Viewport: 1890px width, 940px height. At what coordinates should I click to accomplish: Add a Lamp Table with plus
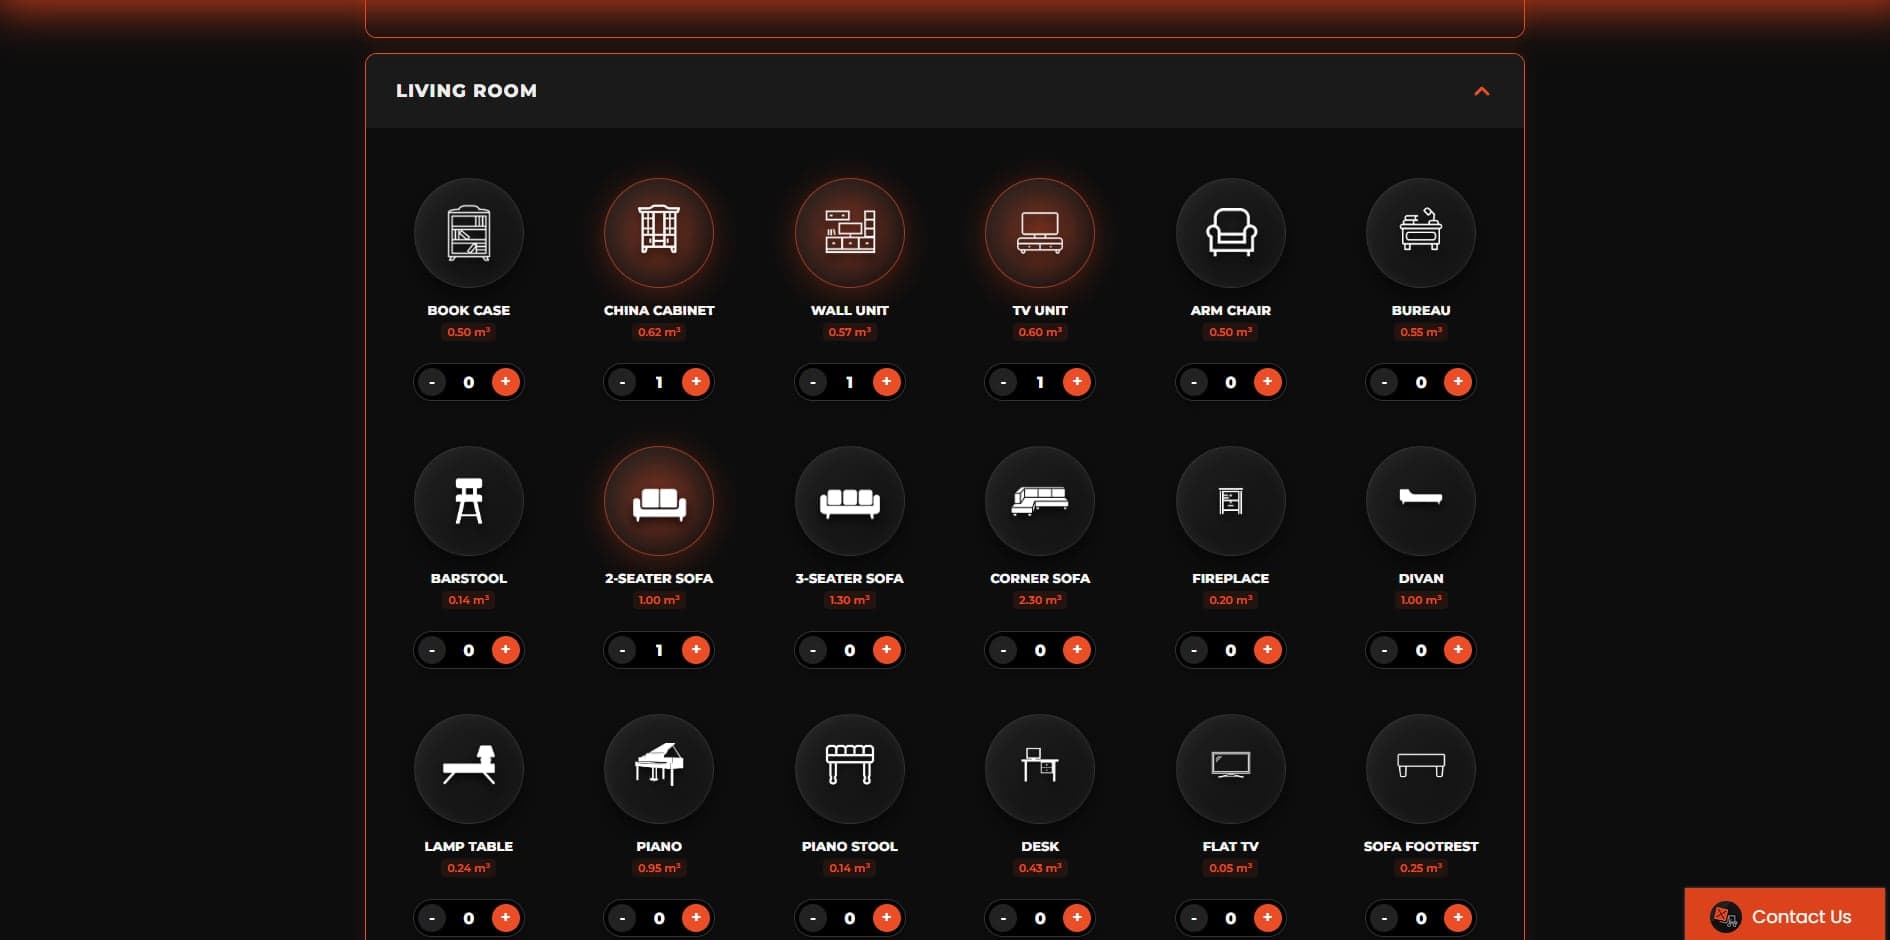506,918
